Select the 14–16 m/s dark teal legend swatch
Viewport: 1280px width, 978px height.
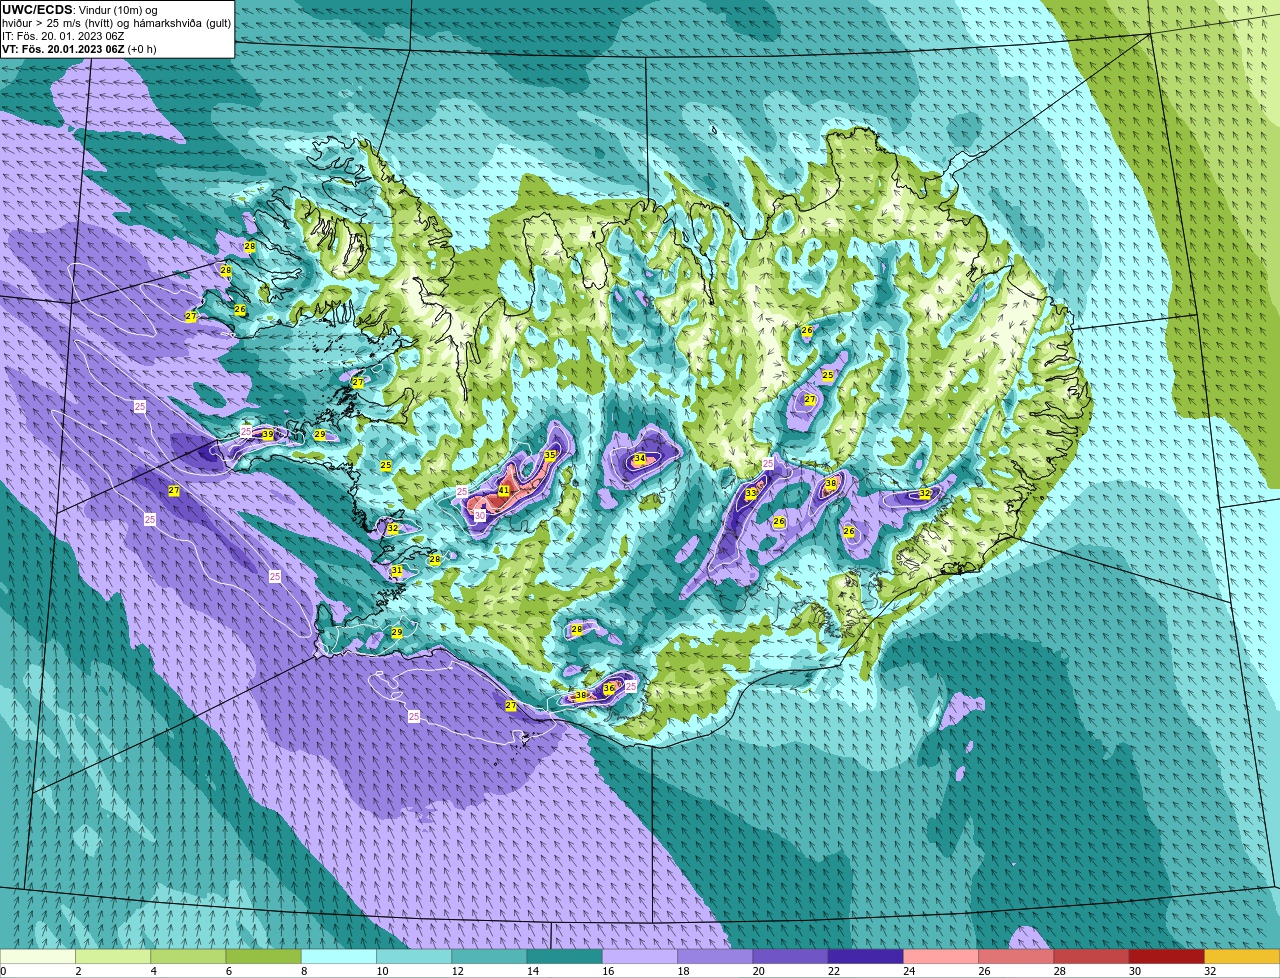pyautogui.click(x=565, y=956)
